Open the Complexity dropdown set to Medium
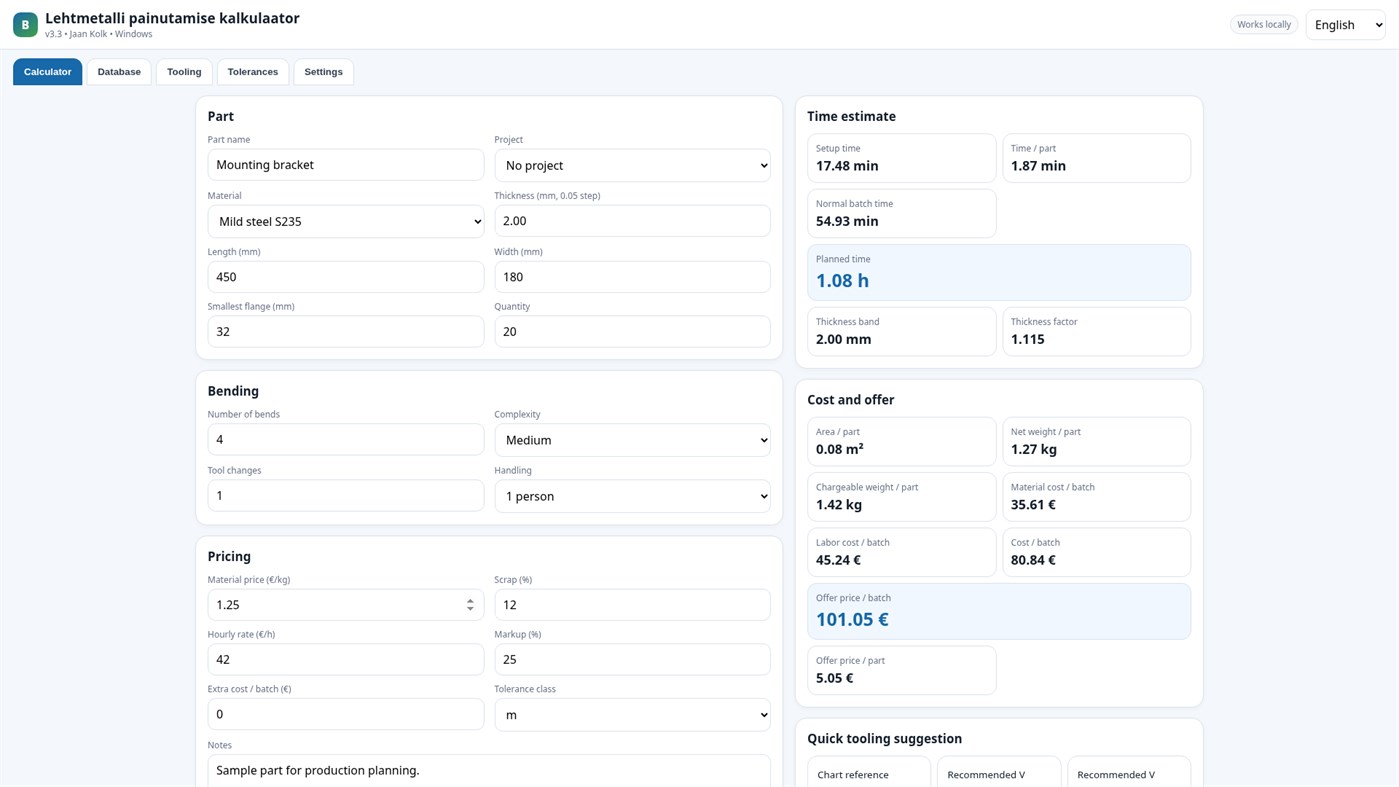The image size is (1399, 787). click(632, 440)
